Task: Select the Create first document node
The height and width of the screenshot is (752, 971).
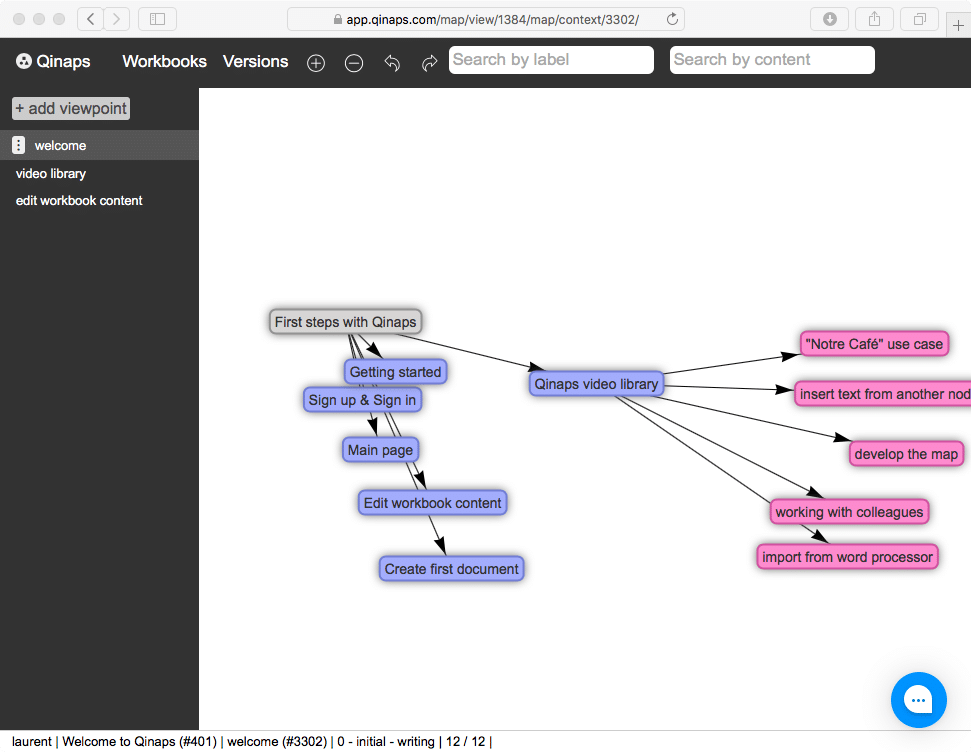Action: 451,569
